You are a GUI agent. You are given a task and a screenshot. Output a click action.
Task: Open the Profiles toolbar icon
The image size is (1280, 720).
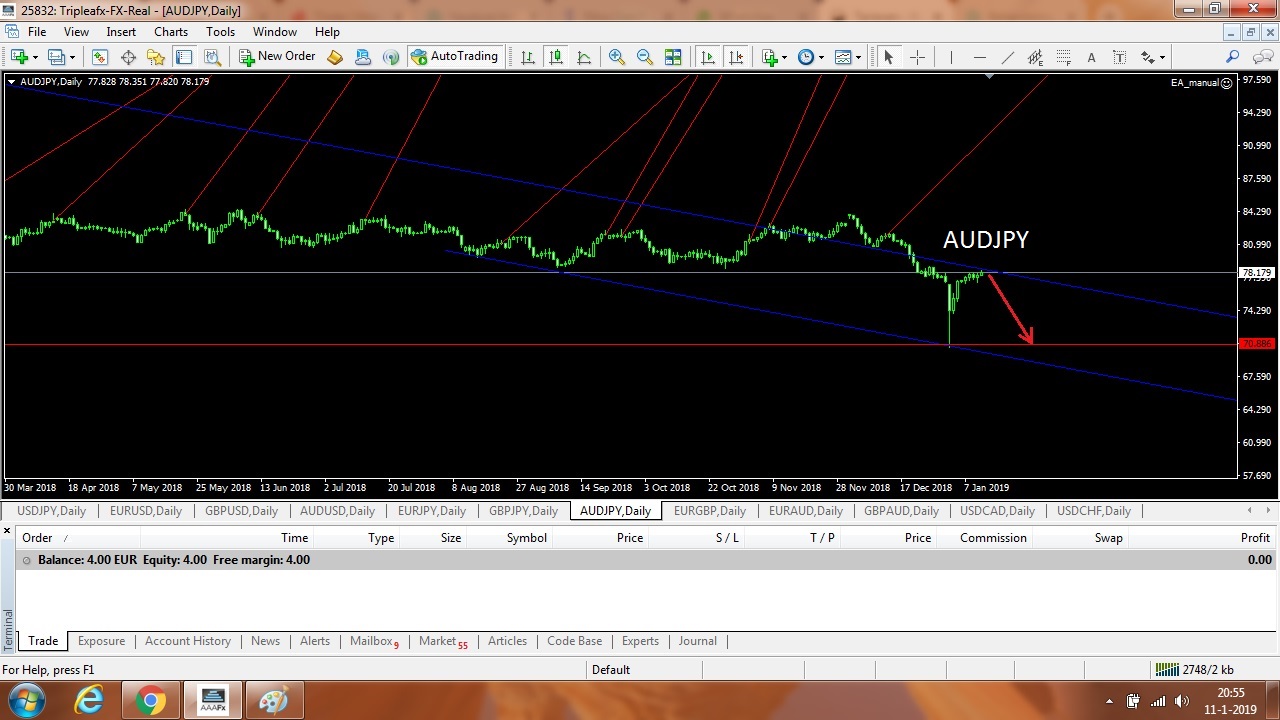point(56,57)
